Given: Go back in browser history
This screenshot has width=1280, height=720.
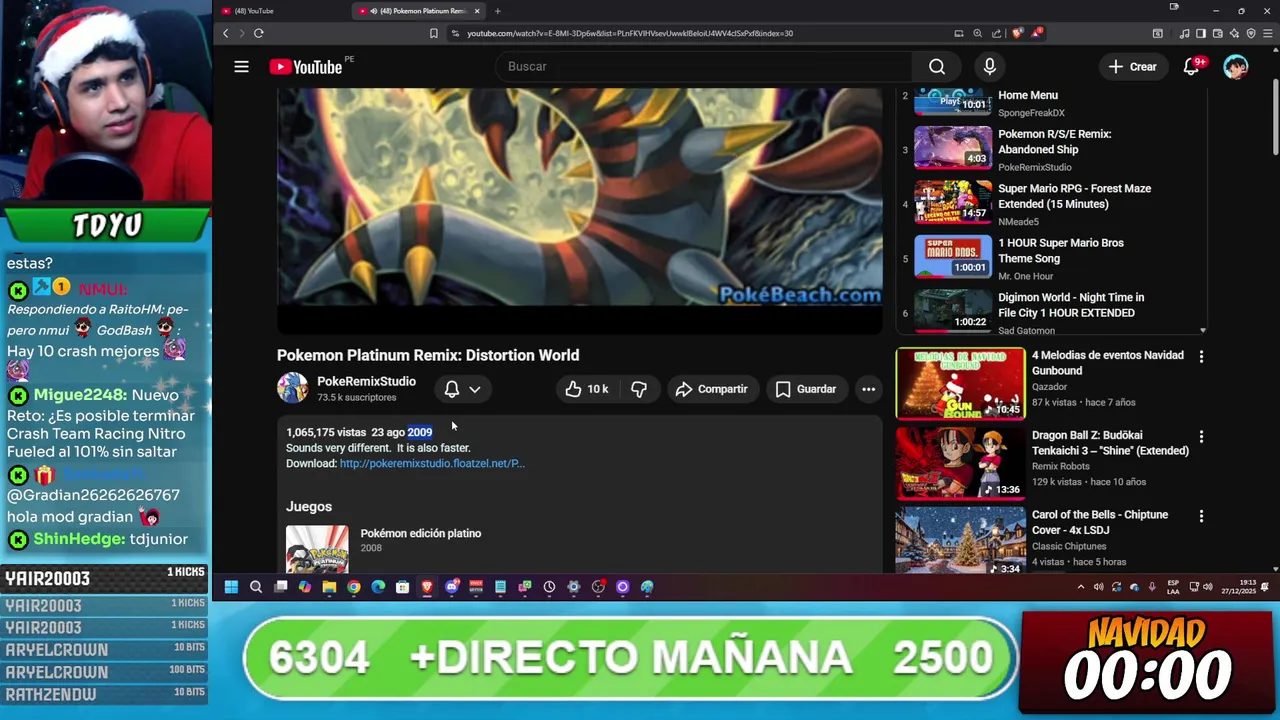Looking at the screenshot, I should point(226,33).
